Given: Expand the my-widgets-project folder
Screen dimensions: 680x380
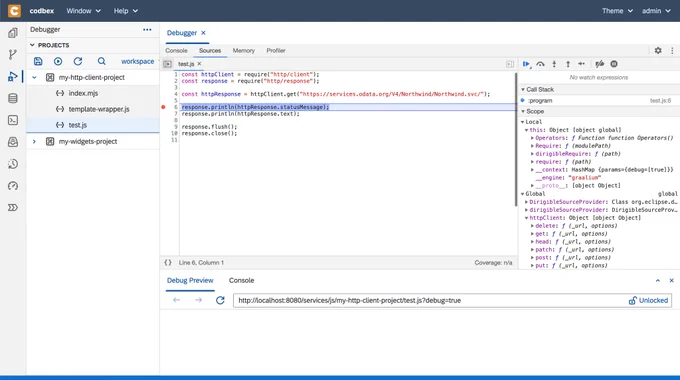Looking at the screenshot, I should (34, 141).
